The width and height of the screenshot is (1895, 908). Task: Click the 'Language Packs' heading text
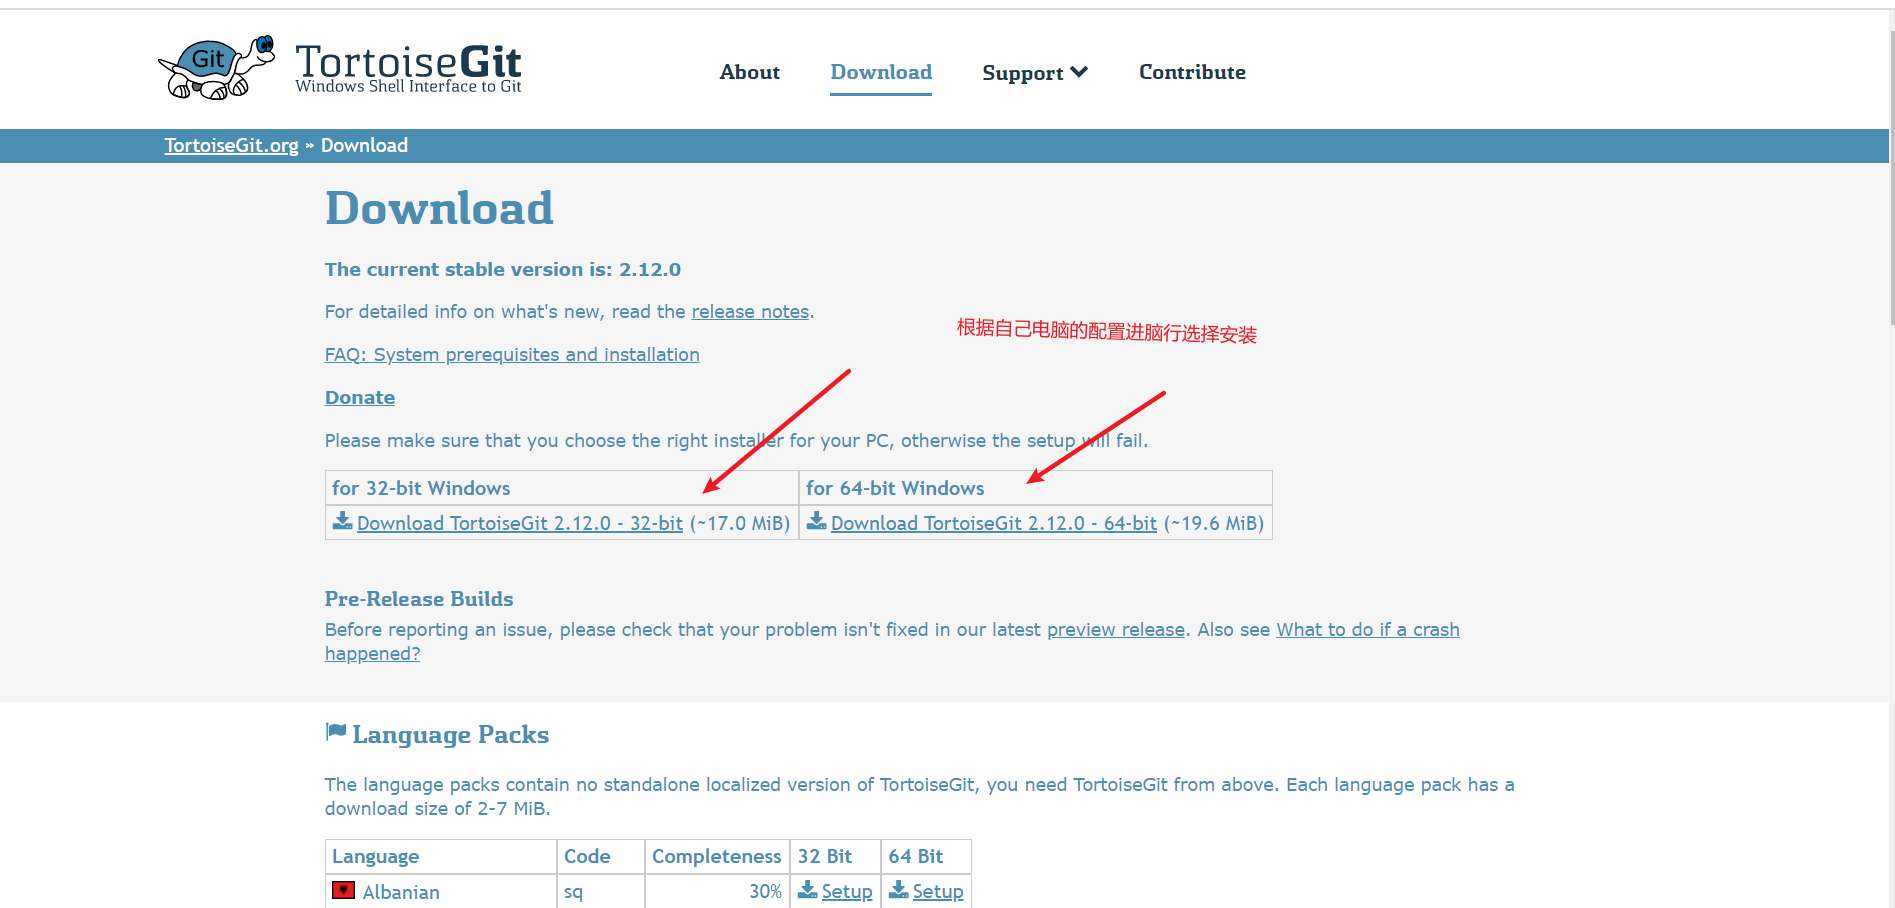(x=451, y=735)
